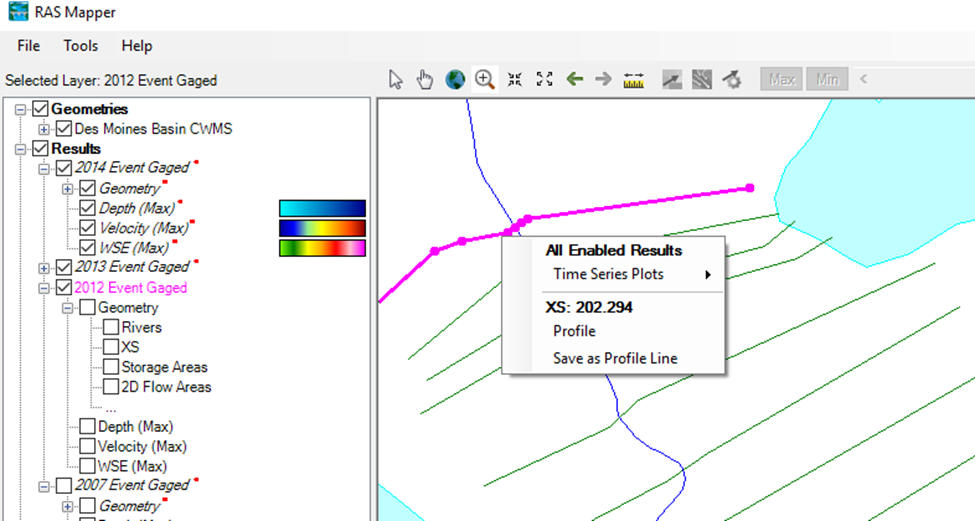Activate the pan hand tool
This screenshot has width=975, height=521.
pos(425,80)
